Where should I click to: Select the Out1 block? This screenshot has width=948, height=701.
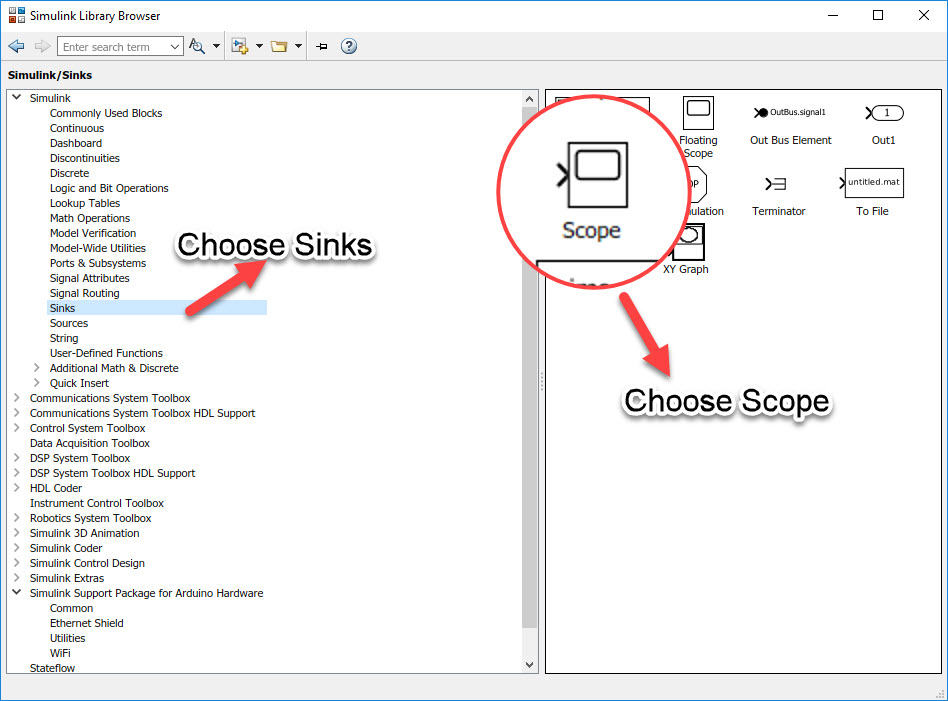[884, 113]
